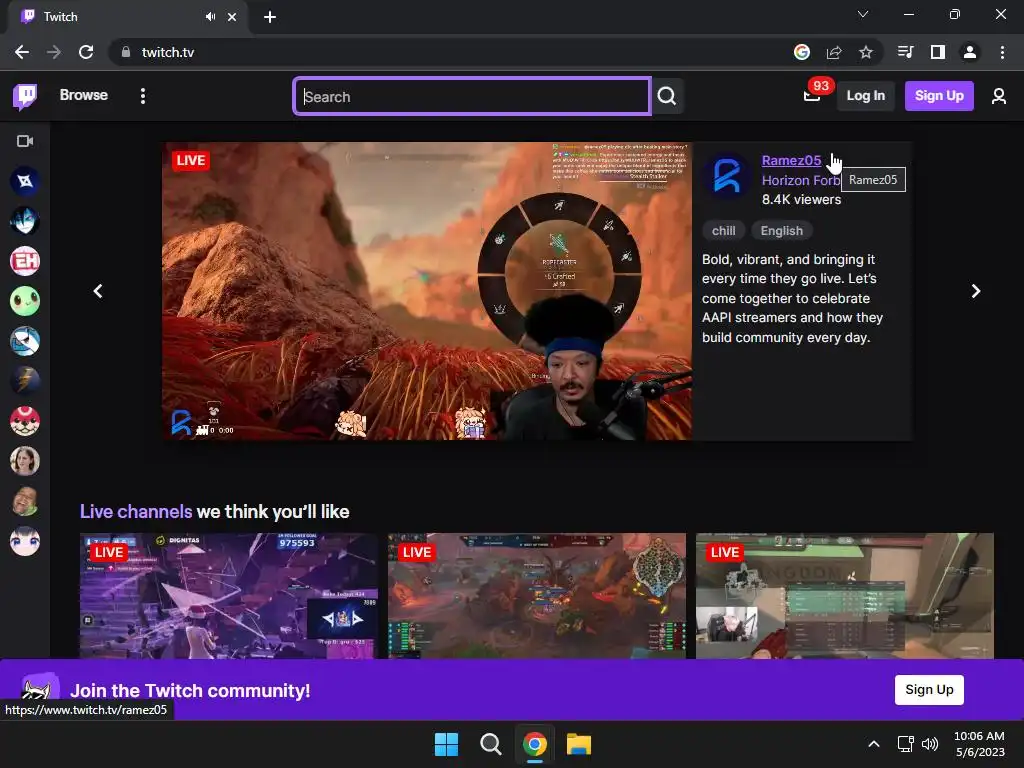This screenshot has width=1024, height=768.
Task: Click the magnifier search button
Action: 667,97
